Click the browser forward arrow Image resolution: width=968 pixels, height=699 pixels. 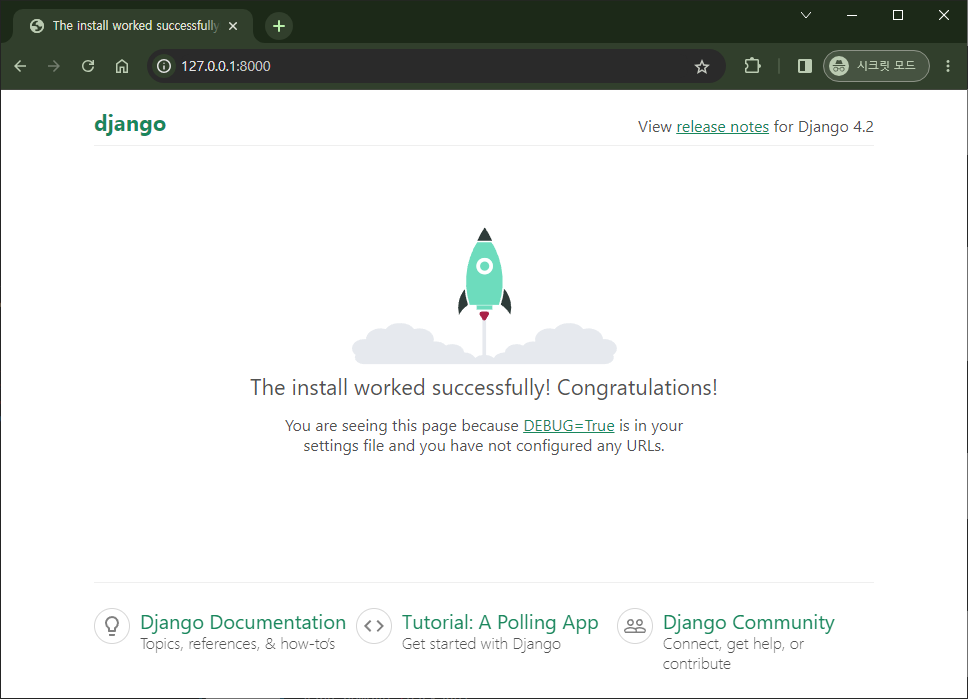click(x=54, y=66)
